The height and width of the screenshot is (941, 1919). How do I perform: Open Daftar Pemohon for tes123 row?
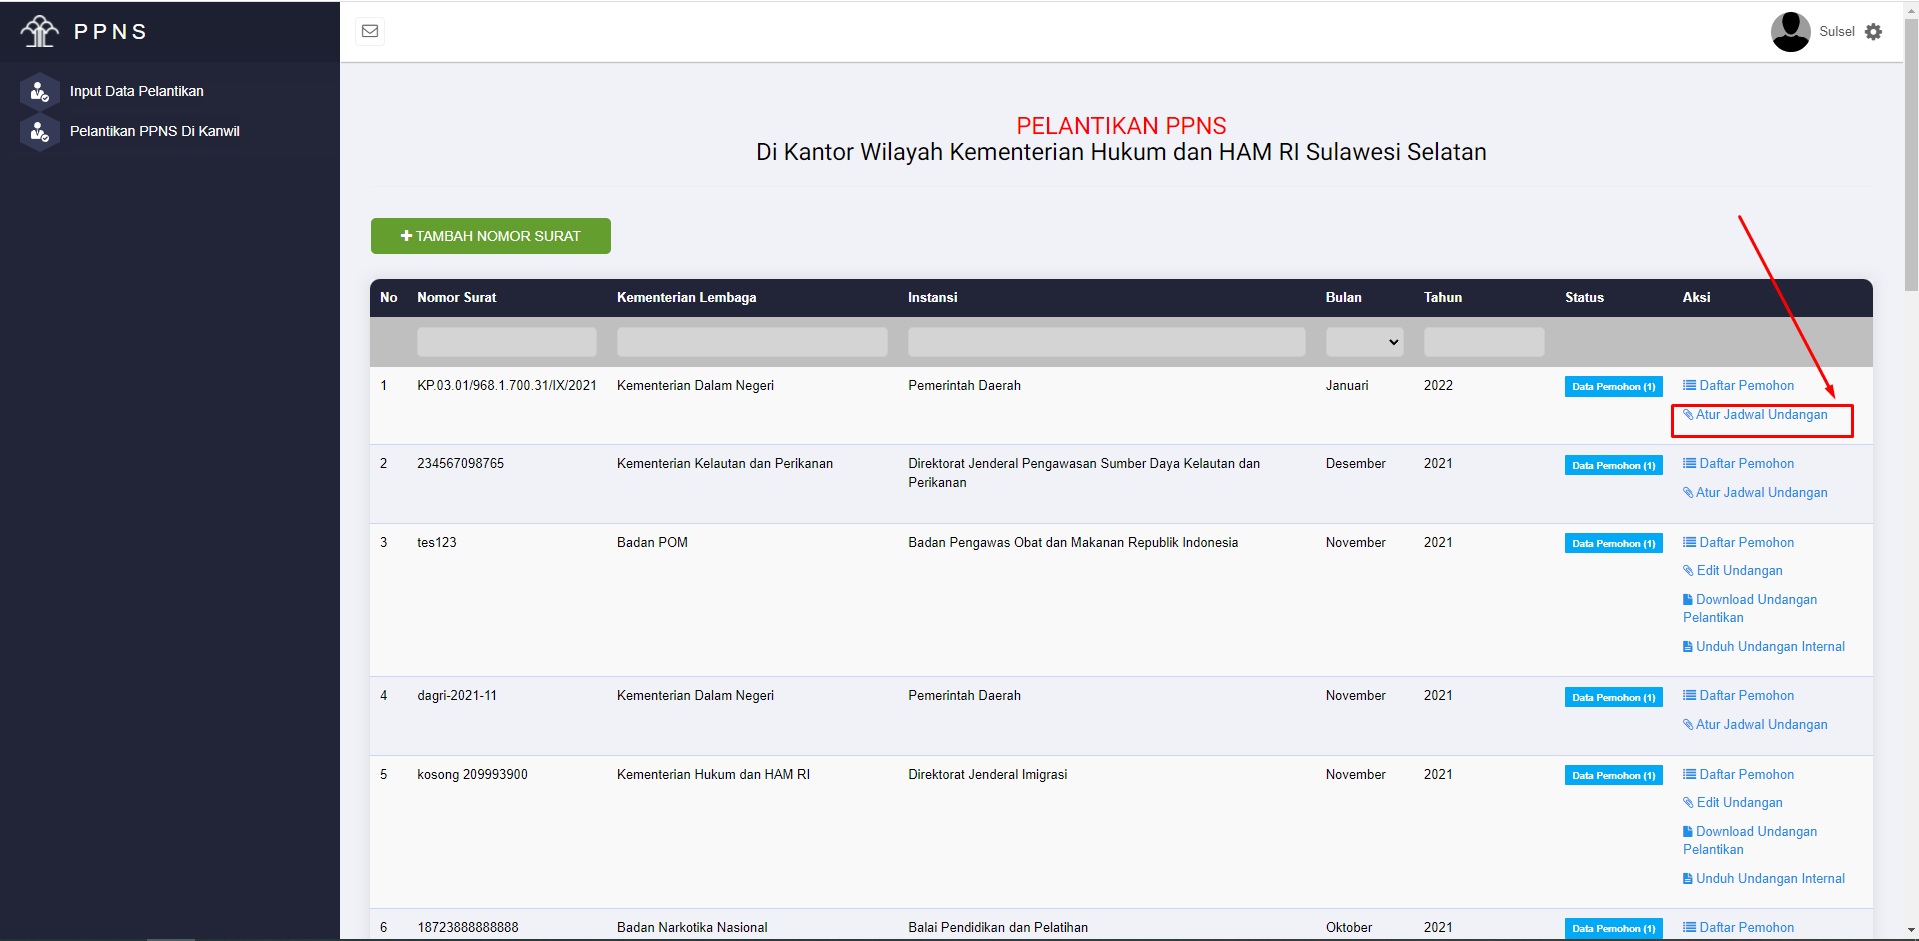click(1738, 542)
